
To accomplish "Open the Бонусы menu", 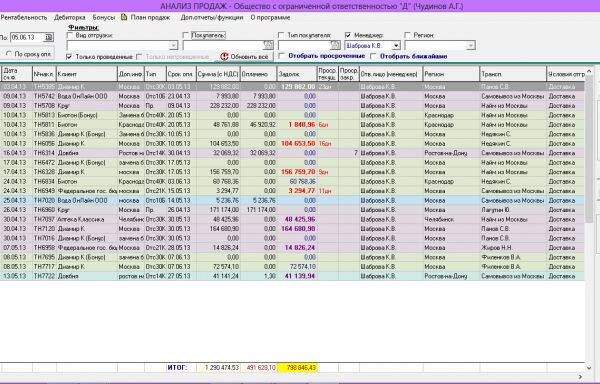I will click(104, 18).
